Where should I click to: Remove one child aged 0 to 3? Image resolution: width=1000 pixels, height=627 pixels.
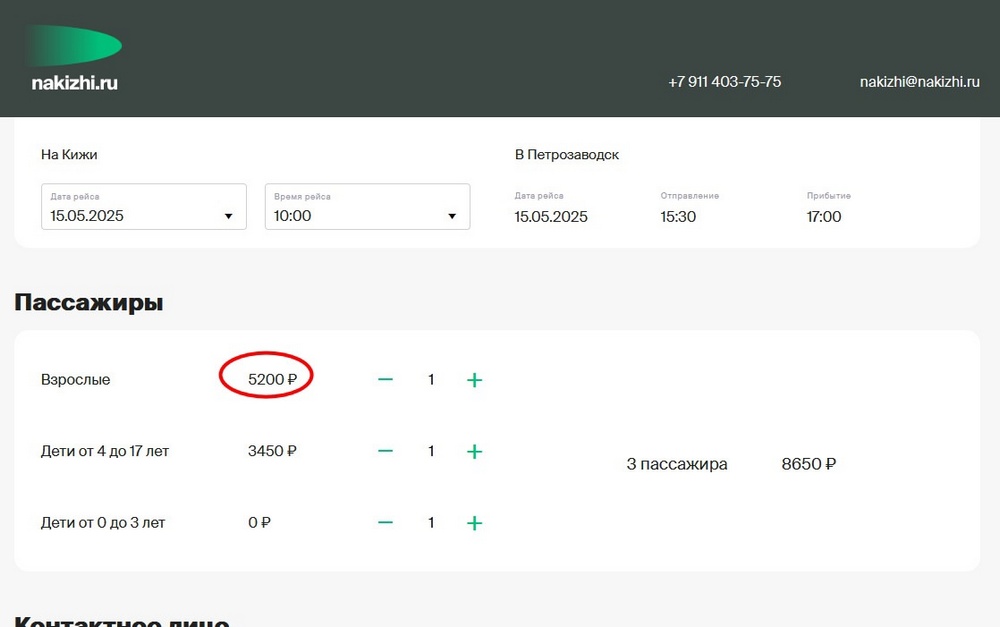(x=385, y=523)
